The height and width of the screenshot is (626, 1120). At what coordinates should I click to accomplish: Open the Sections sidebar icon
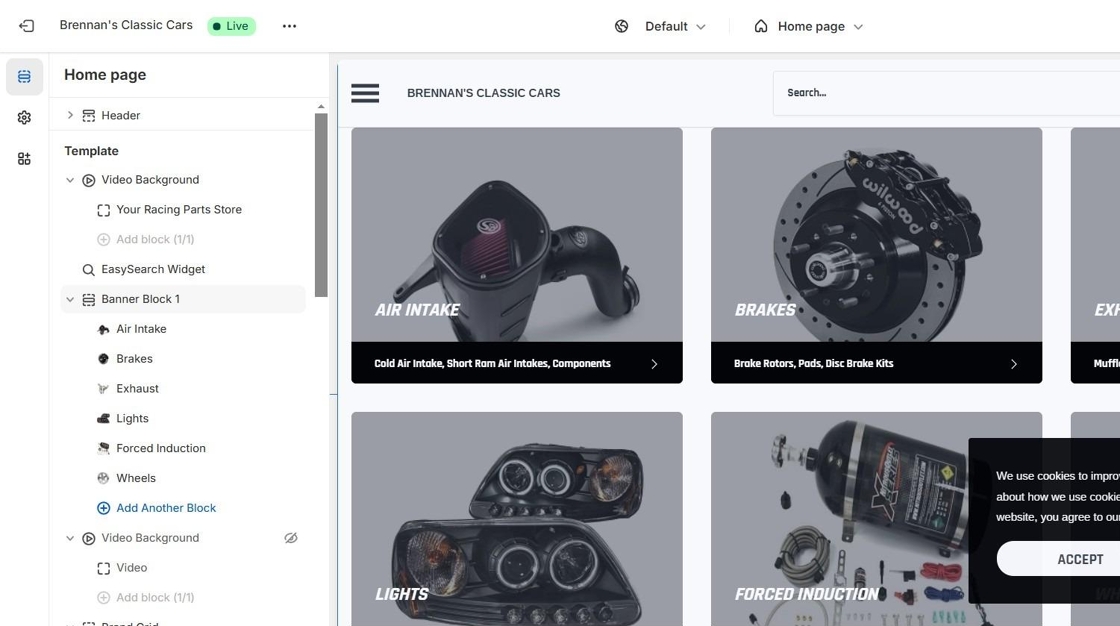pos(24,76)
